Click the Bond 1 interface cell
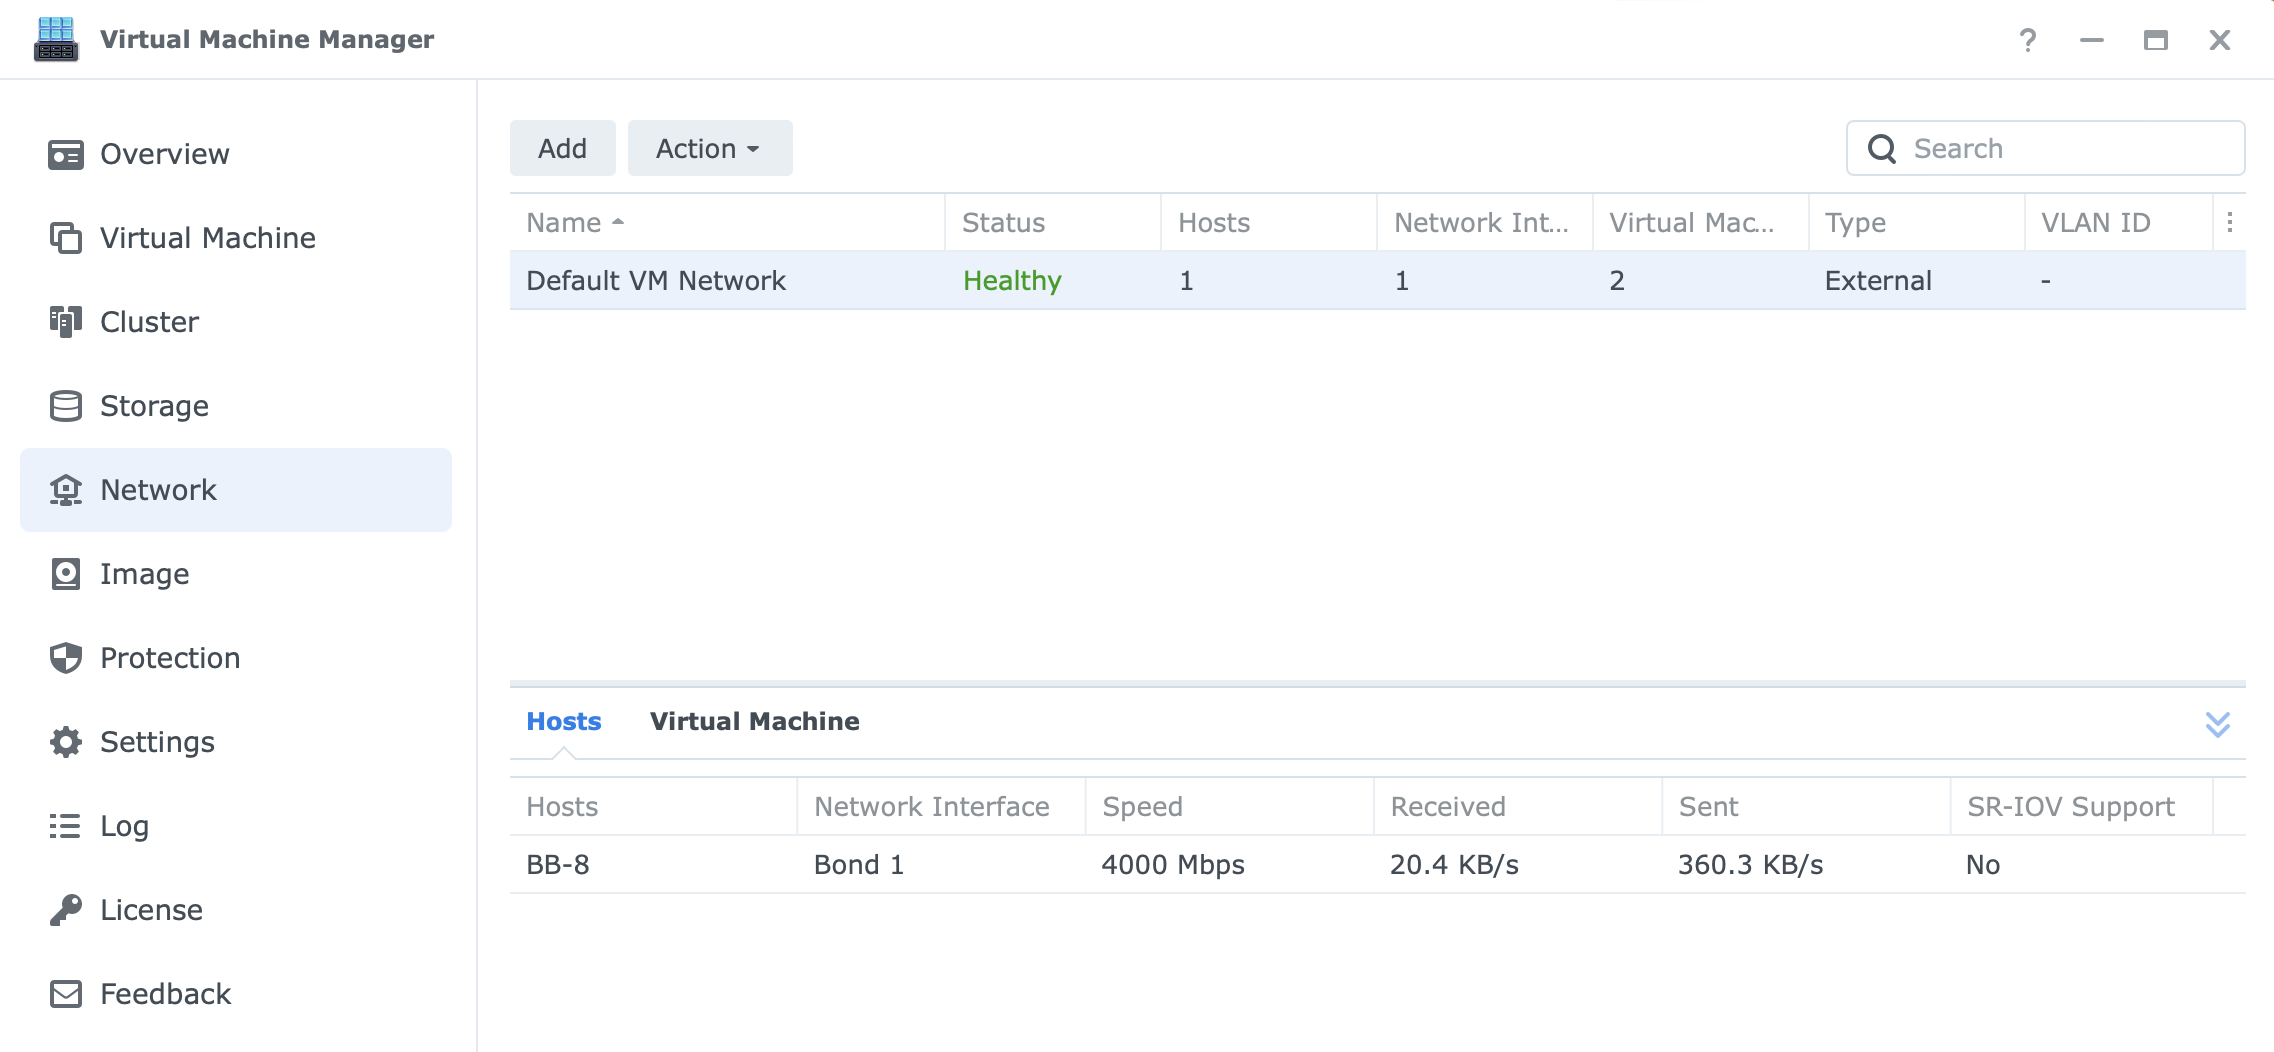Viewport: 2274px width, 1052px height. 859,865
